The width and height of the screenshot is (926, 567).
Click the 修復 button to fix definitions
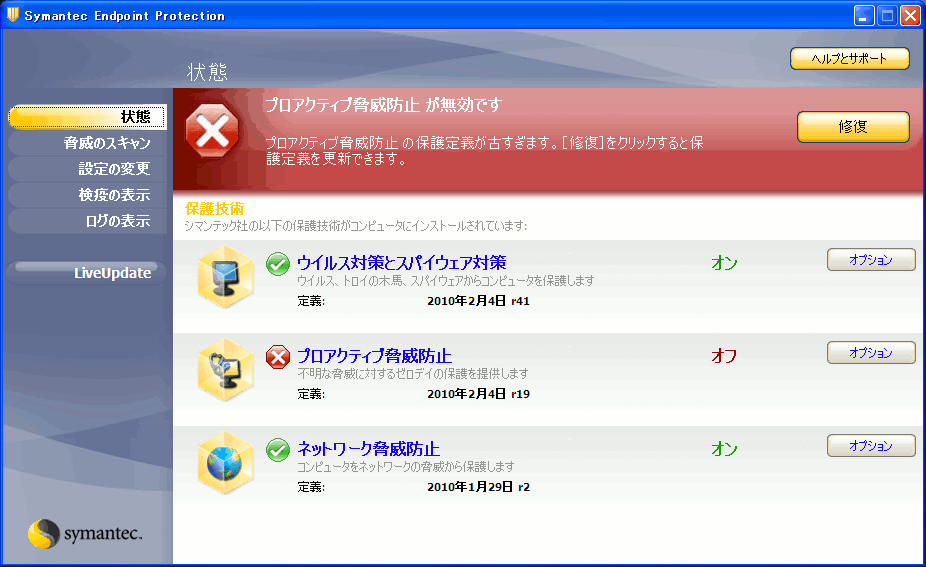pos(853,126)
